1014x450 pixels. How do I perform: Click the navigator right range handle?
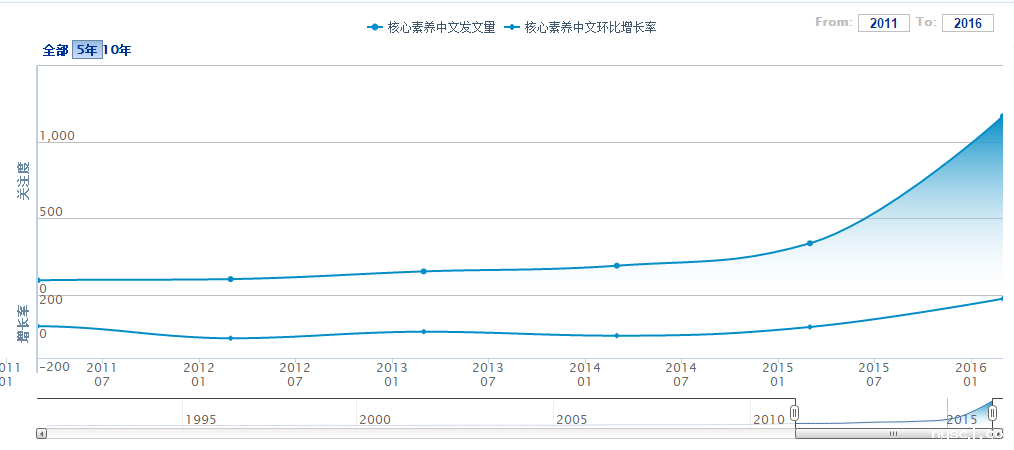[993, 412]
